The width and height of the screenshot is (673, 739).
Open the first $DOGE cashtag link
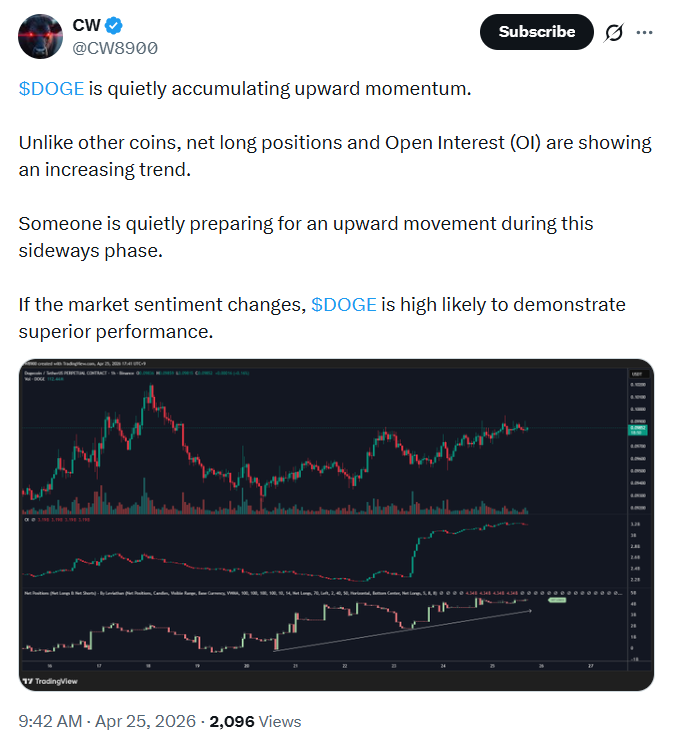[x=51, y=88]
